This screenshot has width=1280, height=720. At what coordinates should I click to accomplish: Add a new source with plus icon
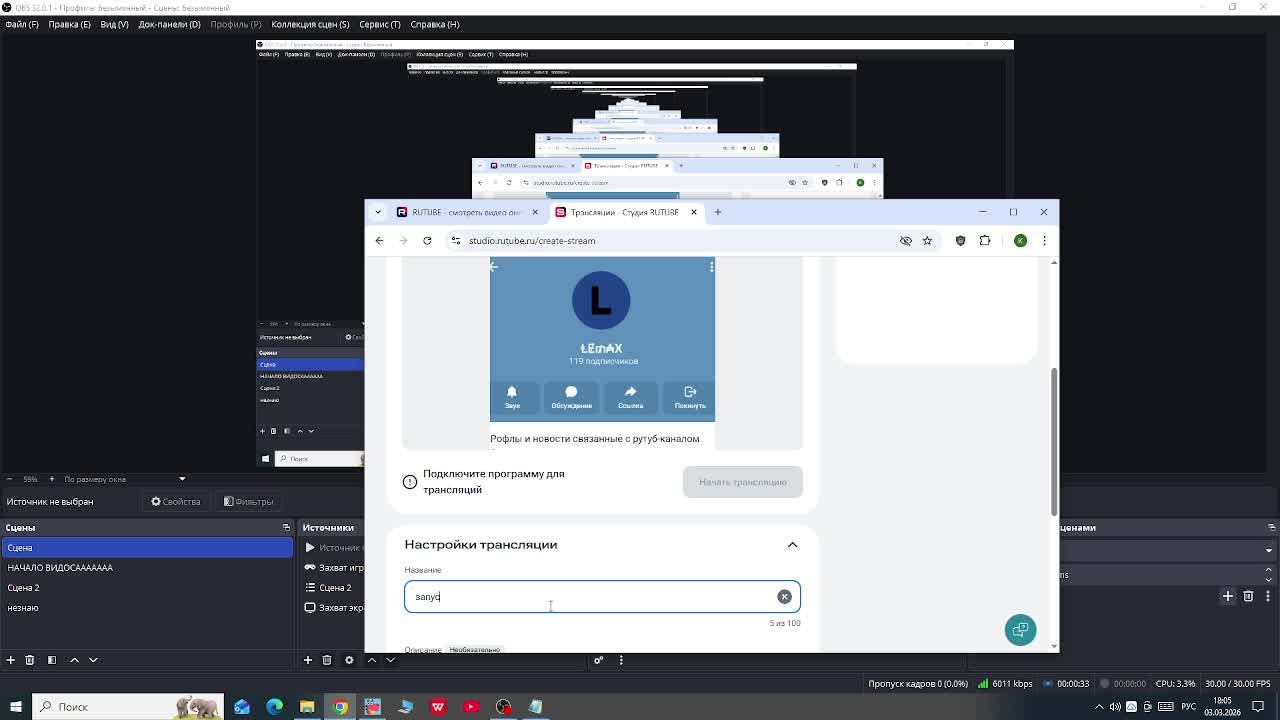click(x=307, y=660)
